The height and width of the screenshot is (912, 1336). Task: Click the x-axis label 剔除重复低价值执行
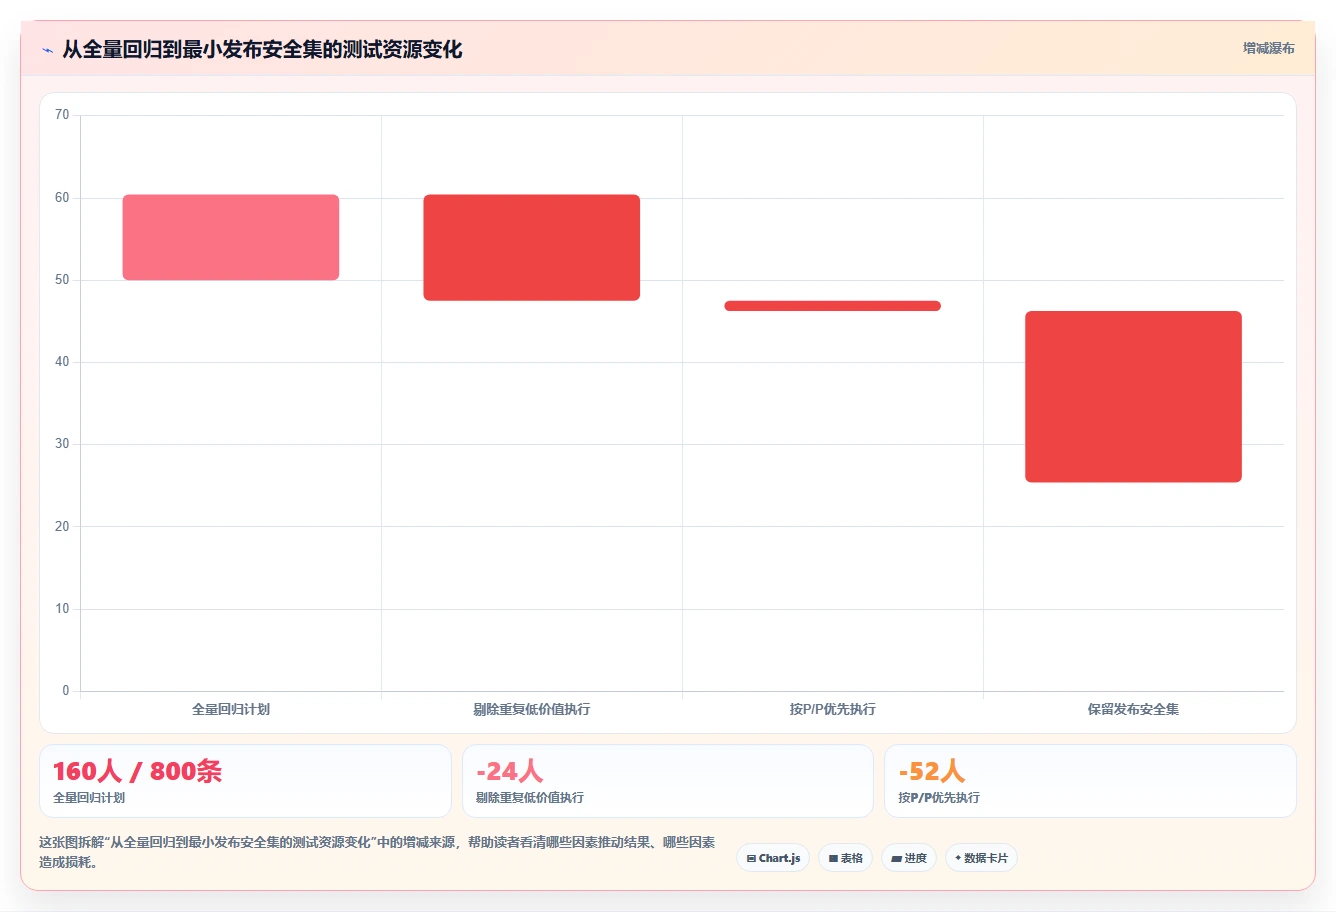click(532, 709)
